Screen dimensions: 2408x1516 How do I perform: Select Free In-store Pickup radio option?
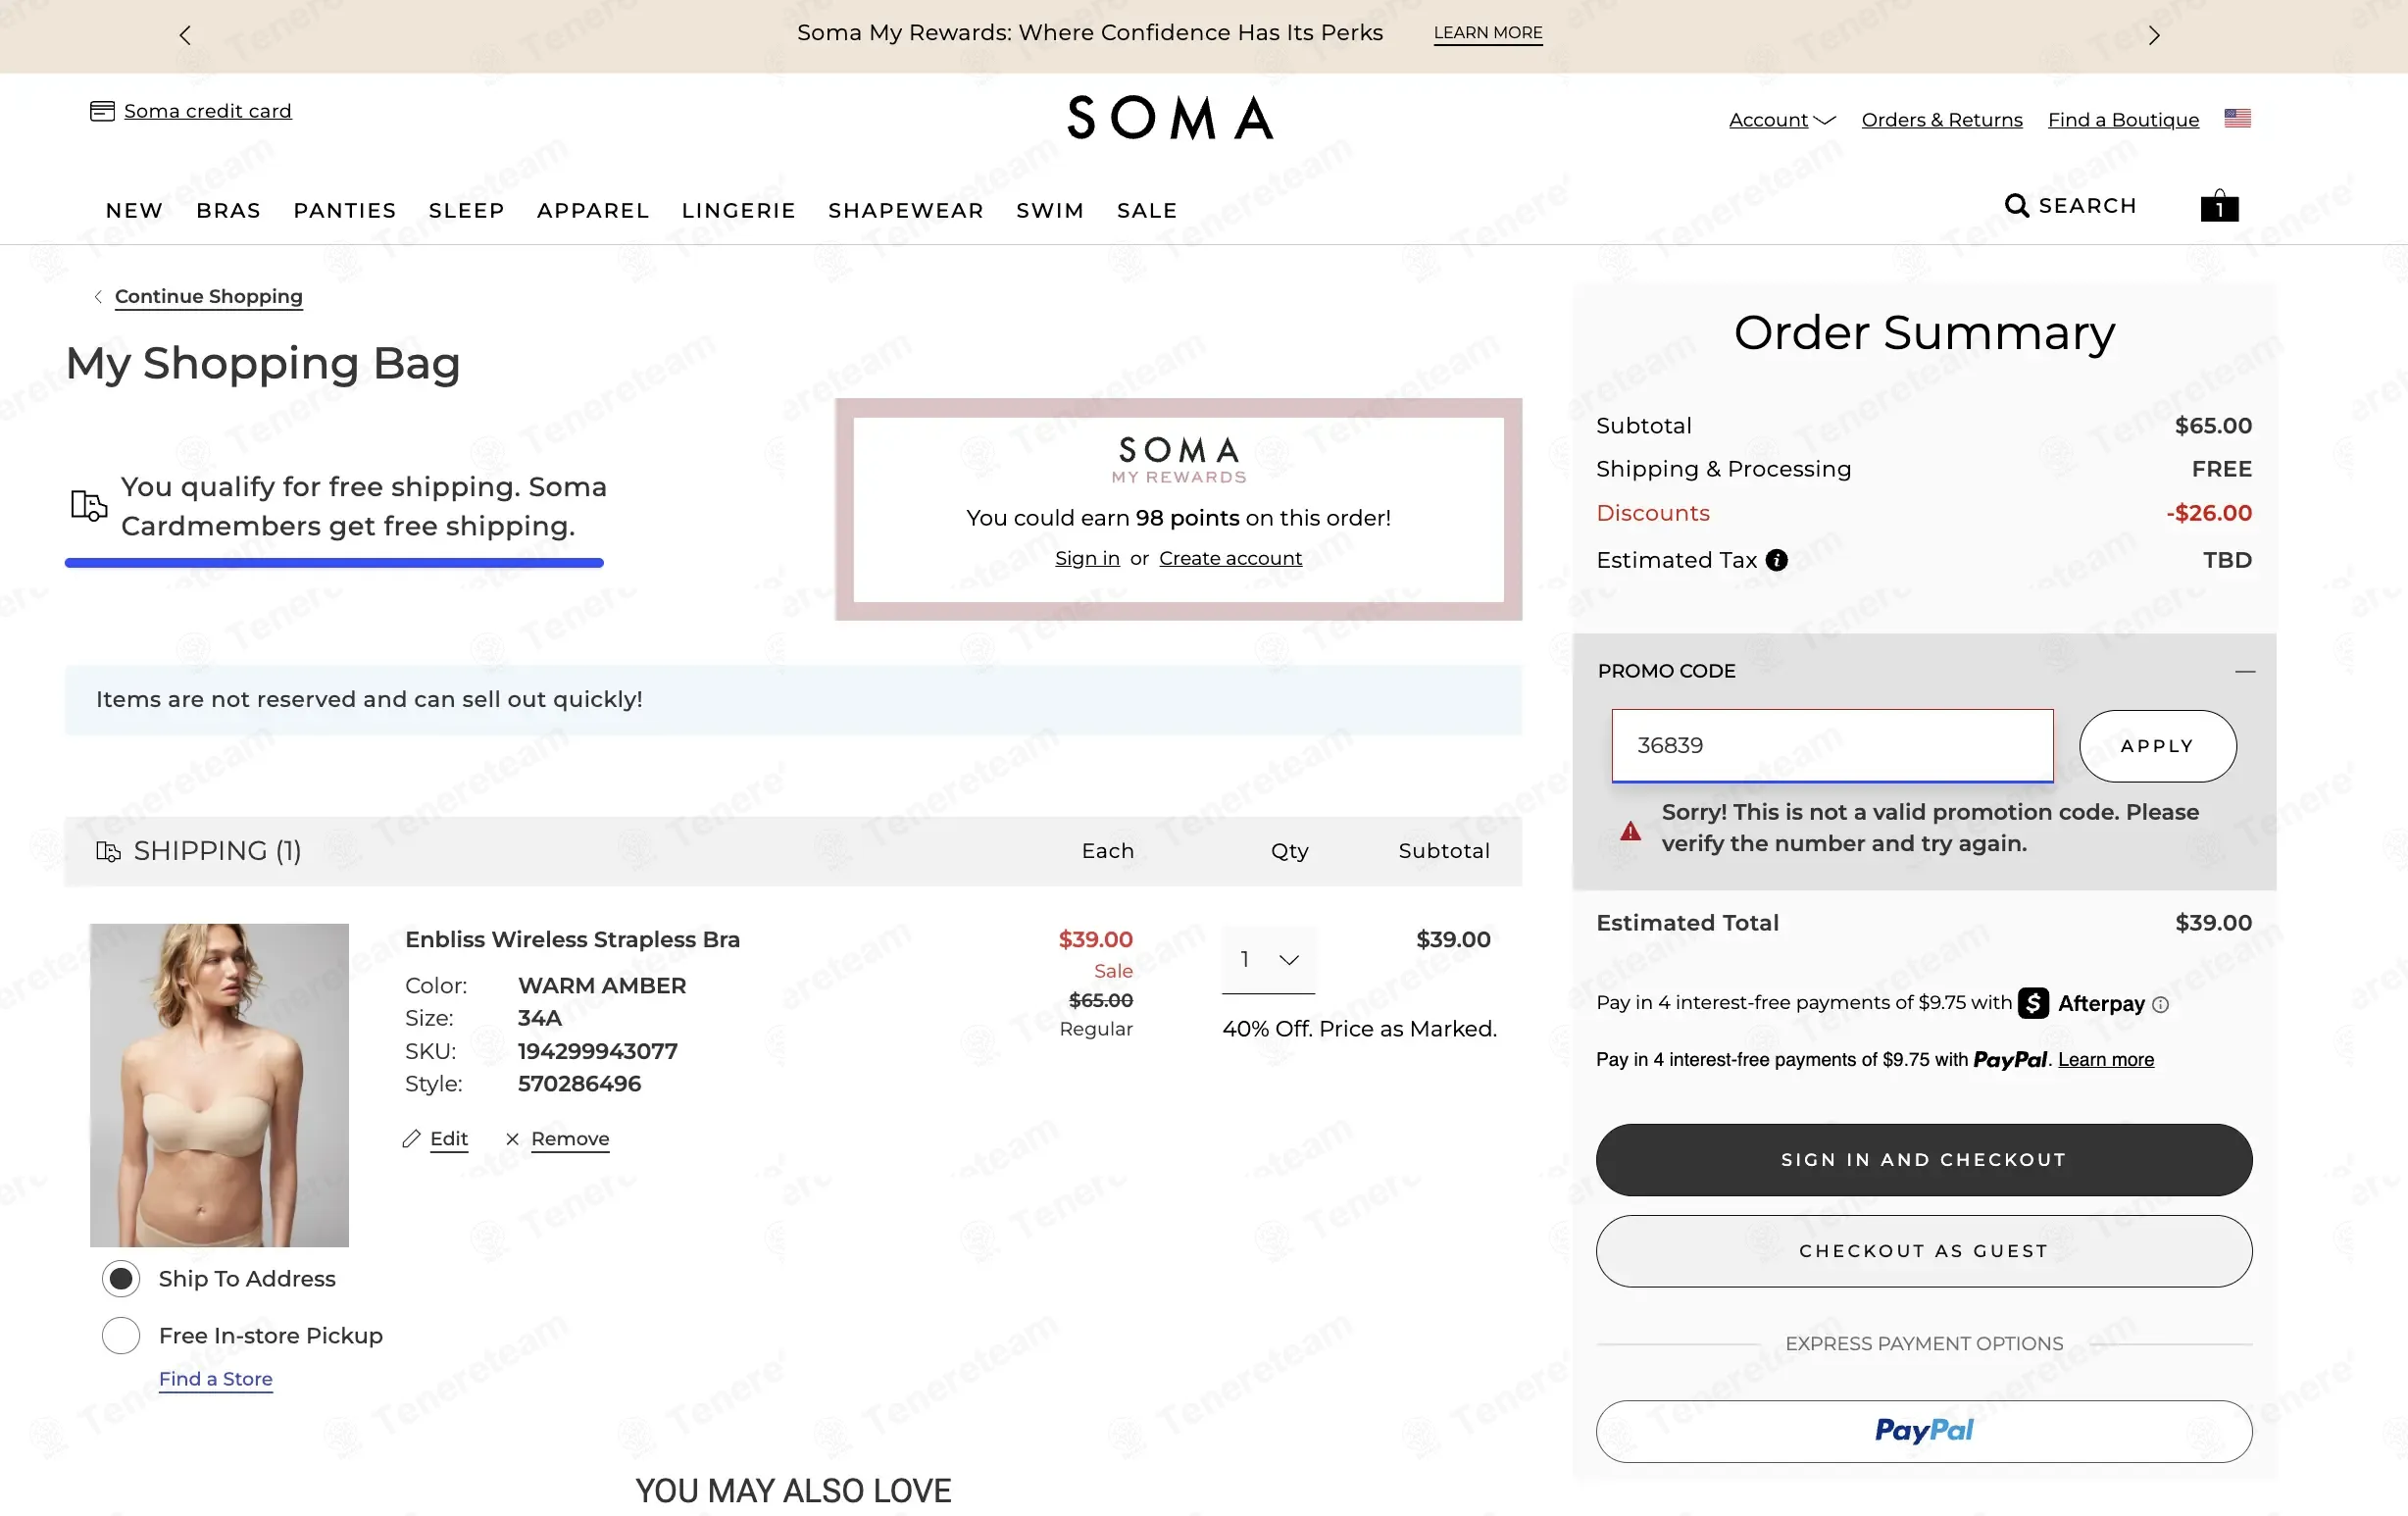[121, 1335]
